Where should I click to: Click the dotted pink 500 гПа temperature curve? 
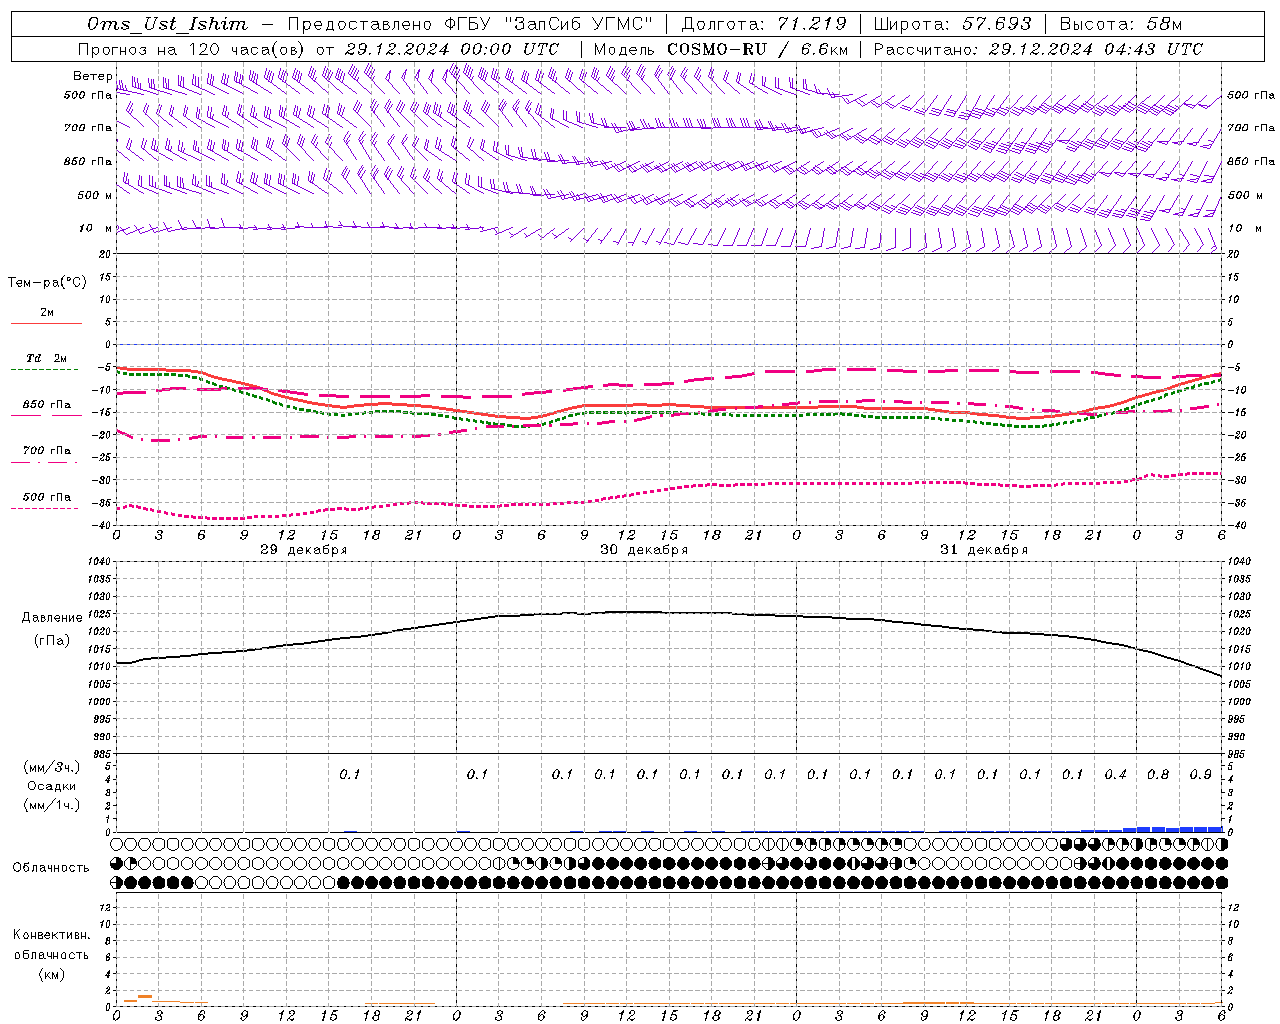point(668,493)
